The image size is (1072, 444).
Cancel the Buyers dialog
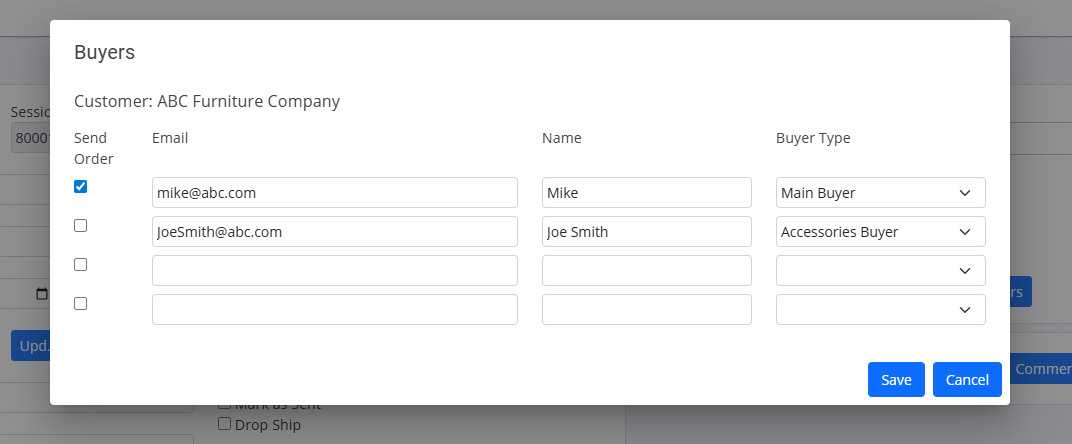(967, 380)
